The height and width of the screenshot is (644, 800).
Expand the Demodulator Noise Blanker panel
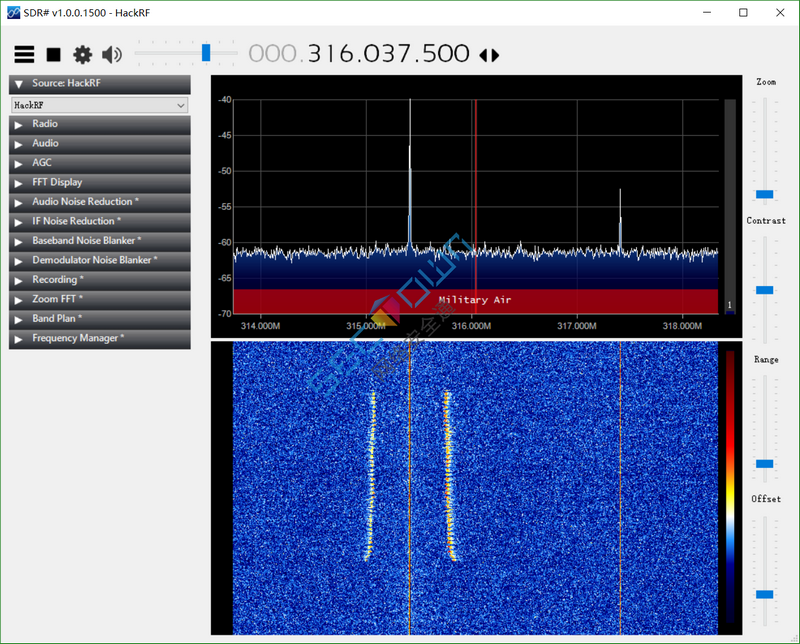click(x=100, y=261)
